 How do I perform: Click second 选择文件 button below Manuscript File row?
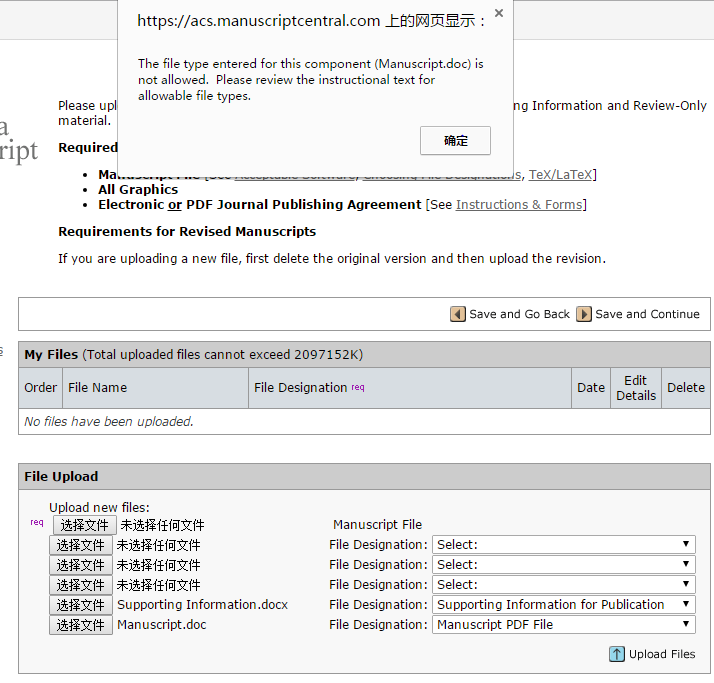(81, 545)
